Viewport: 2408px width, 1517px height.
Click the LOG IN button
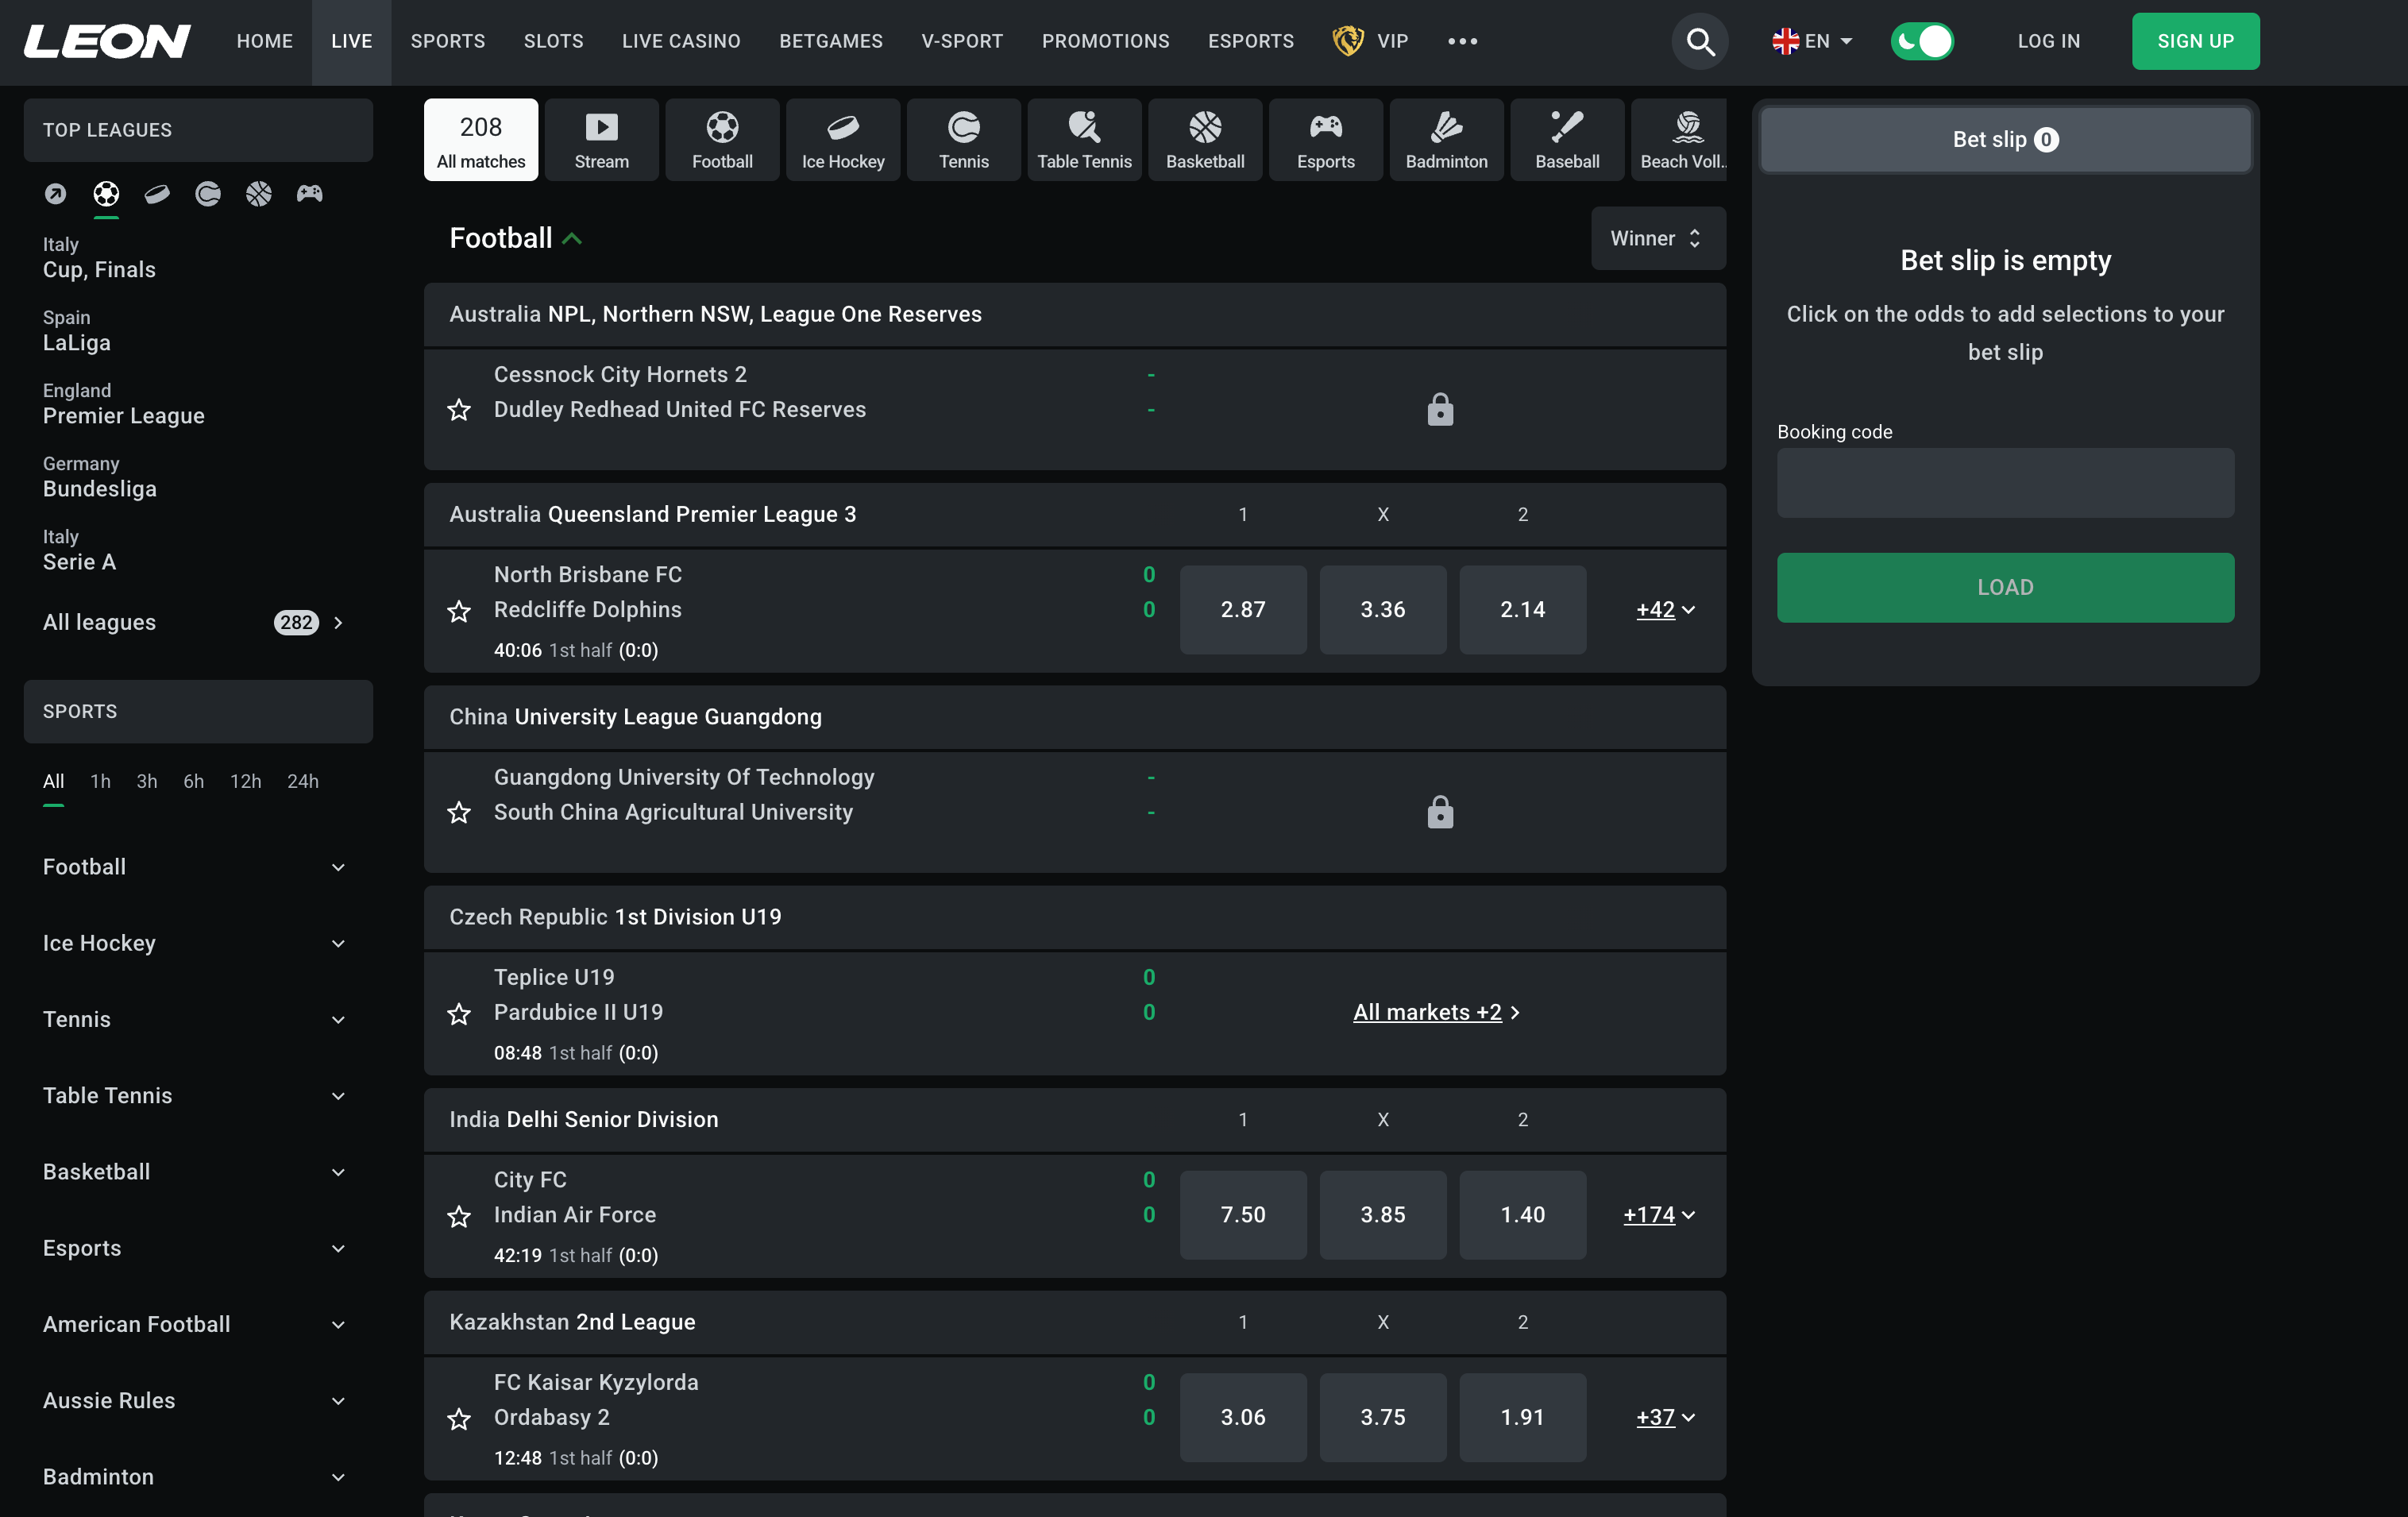pos(2048,41)
